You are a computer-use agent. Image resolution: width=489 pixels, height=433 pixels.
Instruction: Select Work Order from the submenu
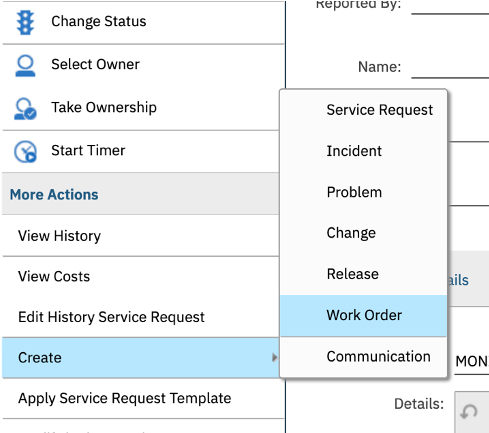click(363, 315)
